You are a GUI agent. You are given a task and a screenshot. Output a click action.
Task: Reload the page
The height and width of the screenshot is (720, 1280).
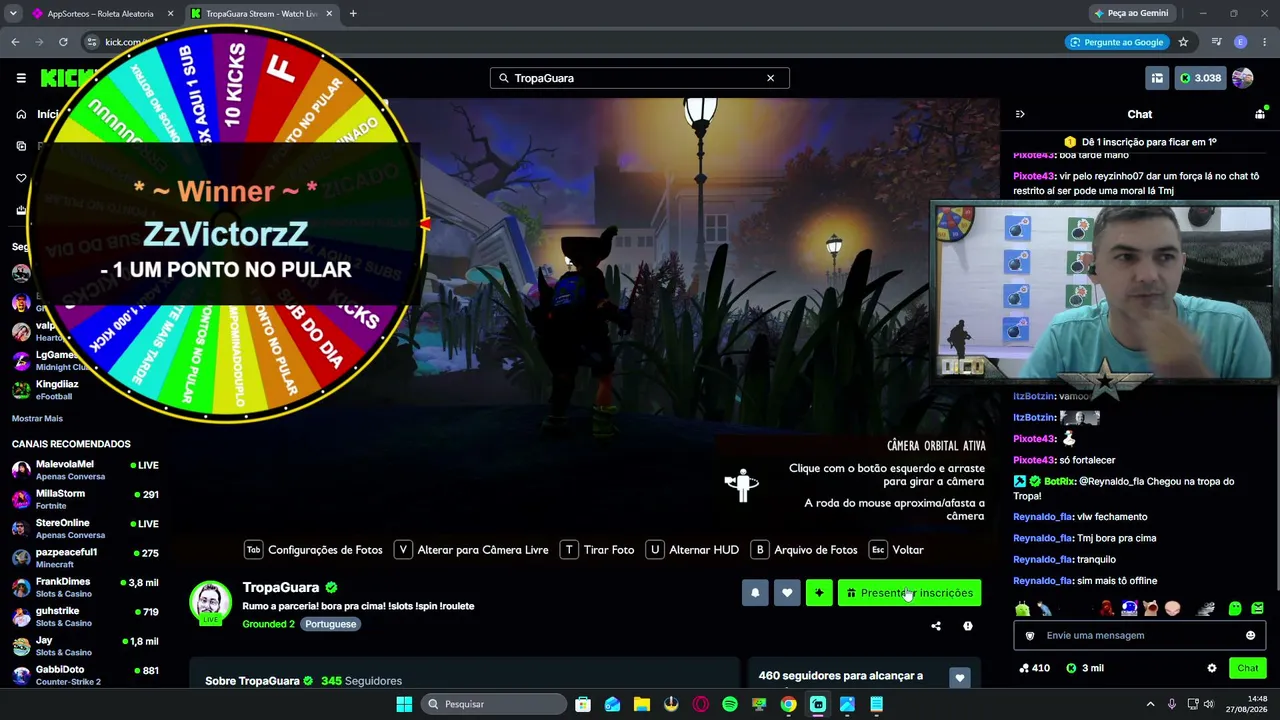pyautogui.click(x=63, y=42)
